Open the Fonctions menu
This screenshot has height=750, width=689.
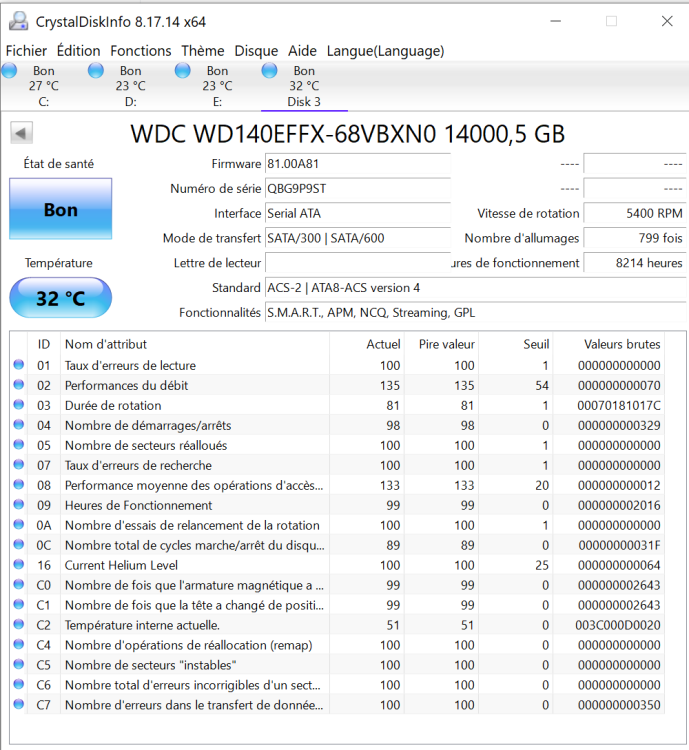[141, 51]
